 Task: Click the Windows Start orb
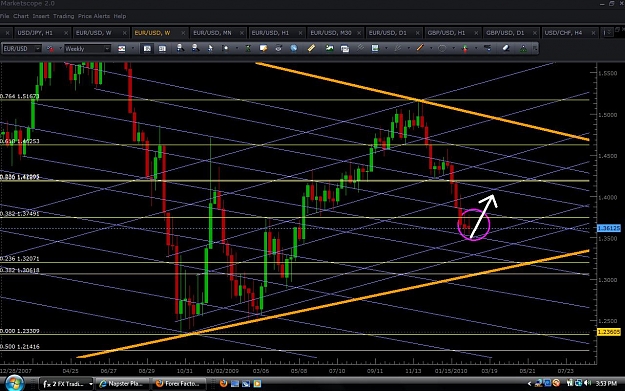[15, 383]
